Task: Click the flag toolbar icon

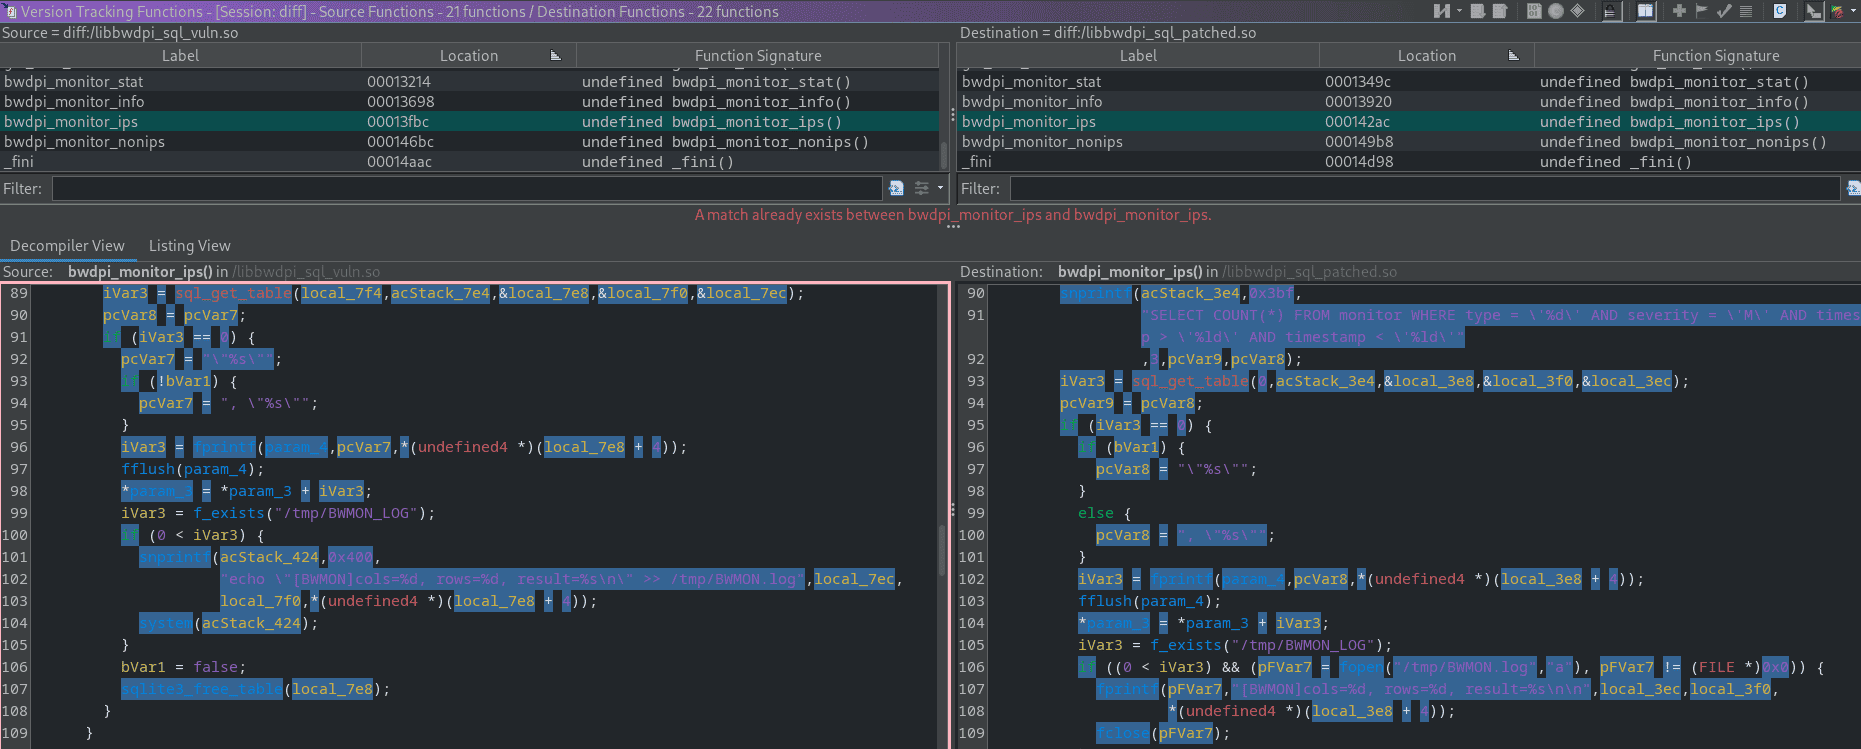Action: [x=1701, y=11]
